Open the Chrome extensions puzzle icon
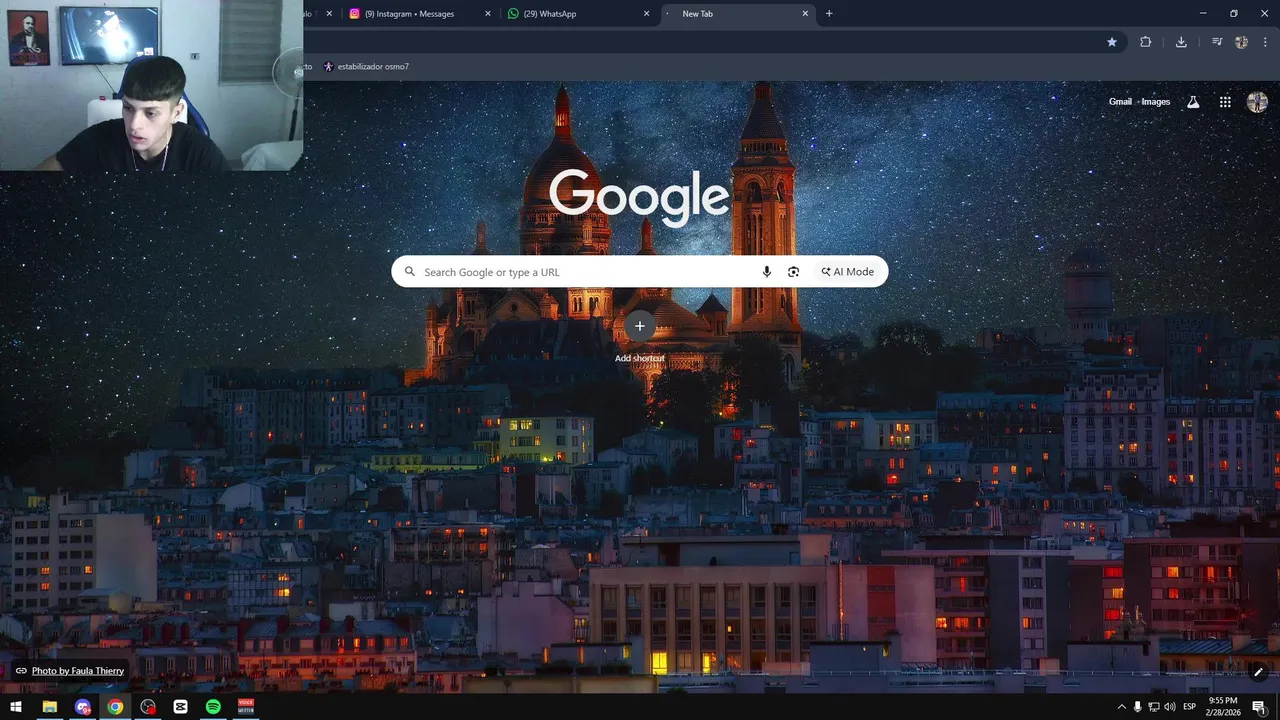This screenshot has width=1280, height=720. (x=1146, y=42)
